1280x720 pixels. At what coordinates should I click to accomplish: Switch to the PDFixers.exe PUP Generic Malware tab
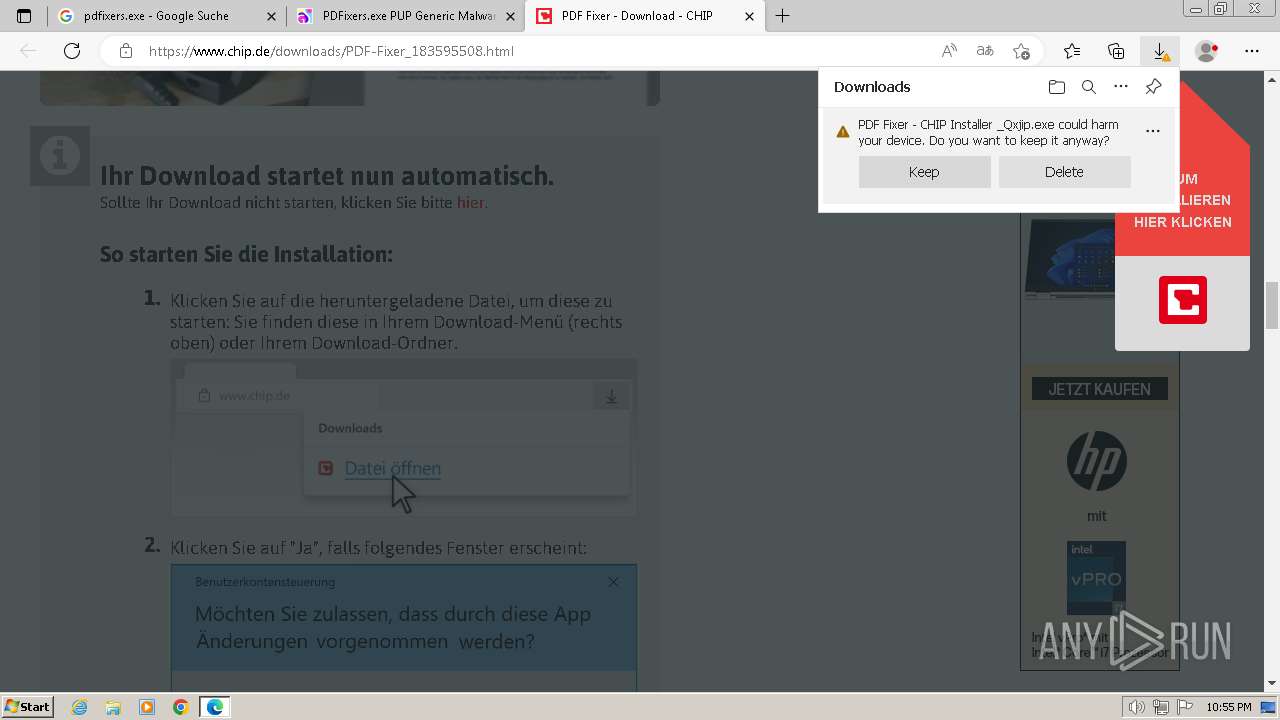pyautogui.click(x=405, y=16)
